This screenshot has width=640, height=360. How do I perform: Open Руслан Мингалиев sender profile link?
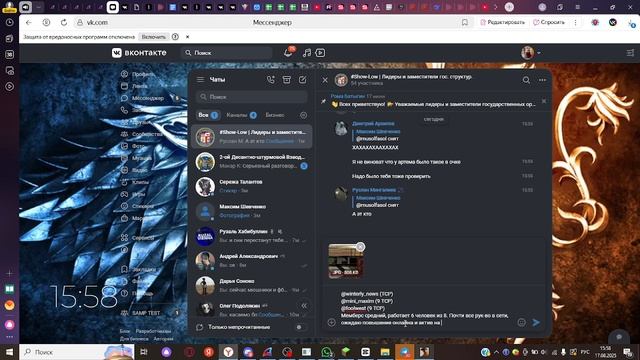click(x=374, y=190)
